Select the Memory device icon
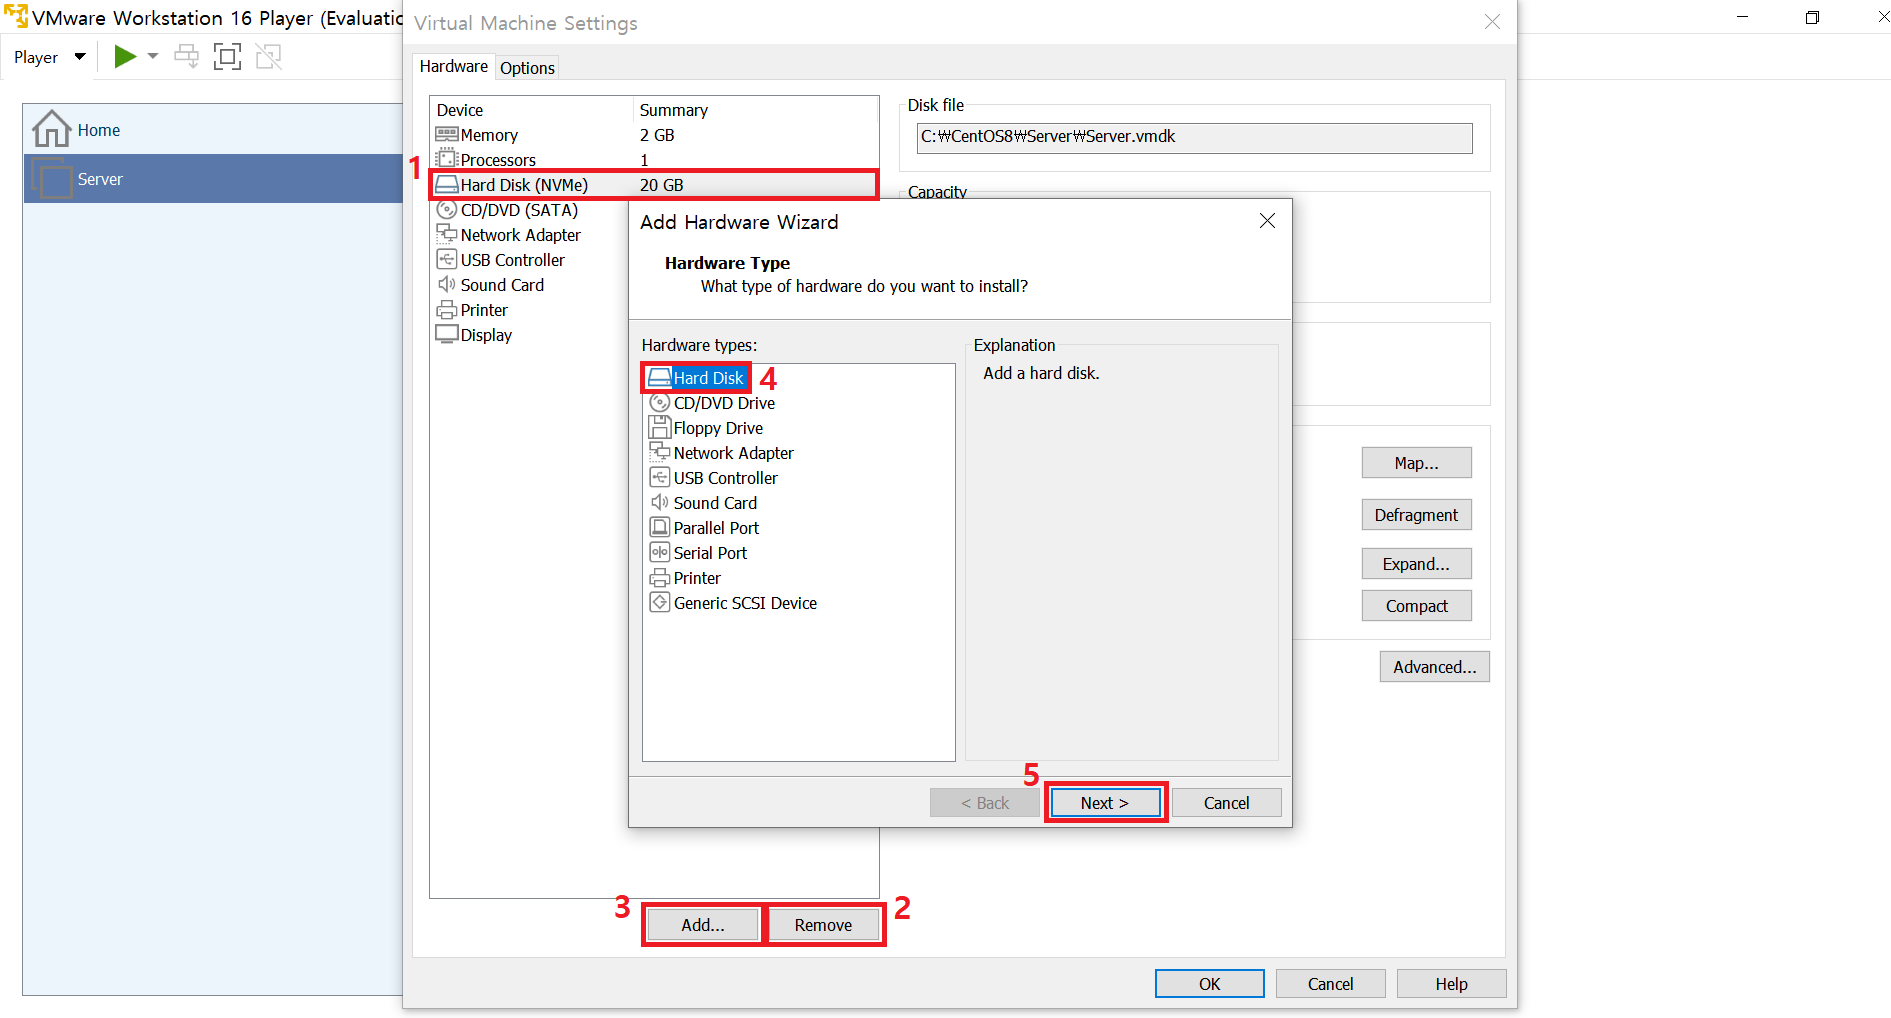The width and height of the screenshot is (1891, 1018). (x=446, y=134)
